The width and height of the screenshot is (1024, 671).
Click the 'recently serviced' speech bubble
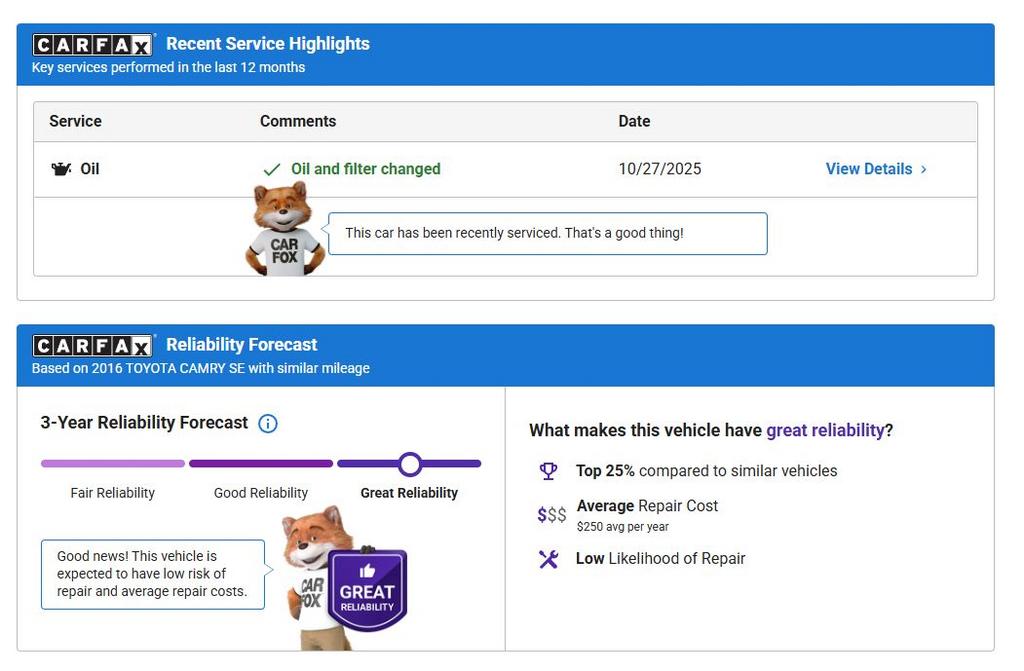(547, 233)
